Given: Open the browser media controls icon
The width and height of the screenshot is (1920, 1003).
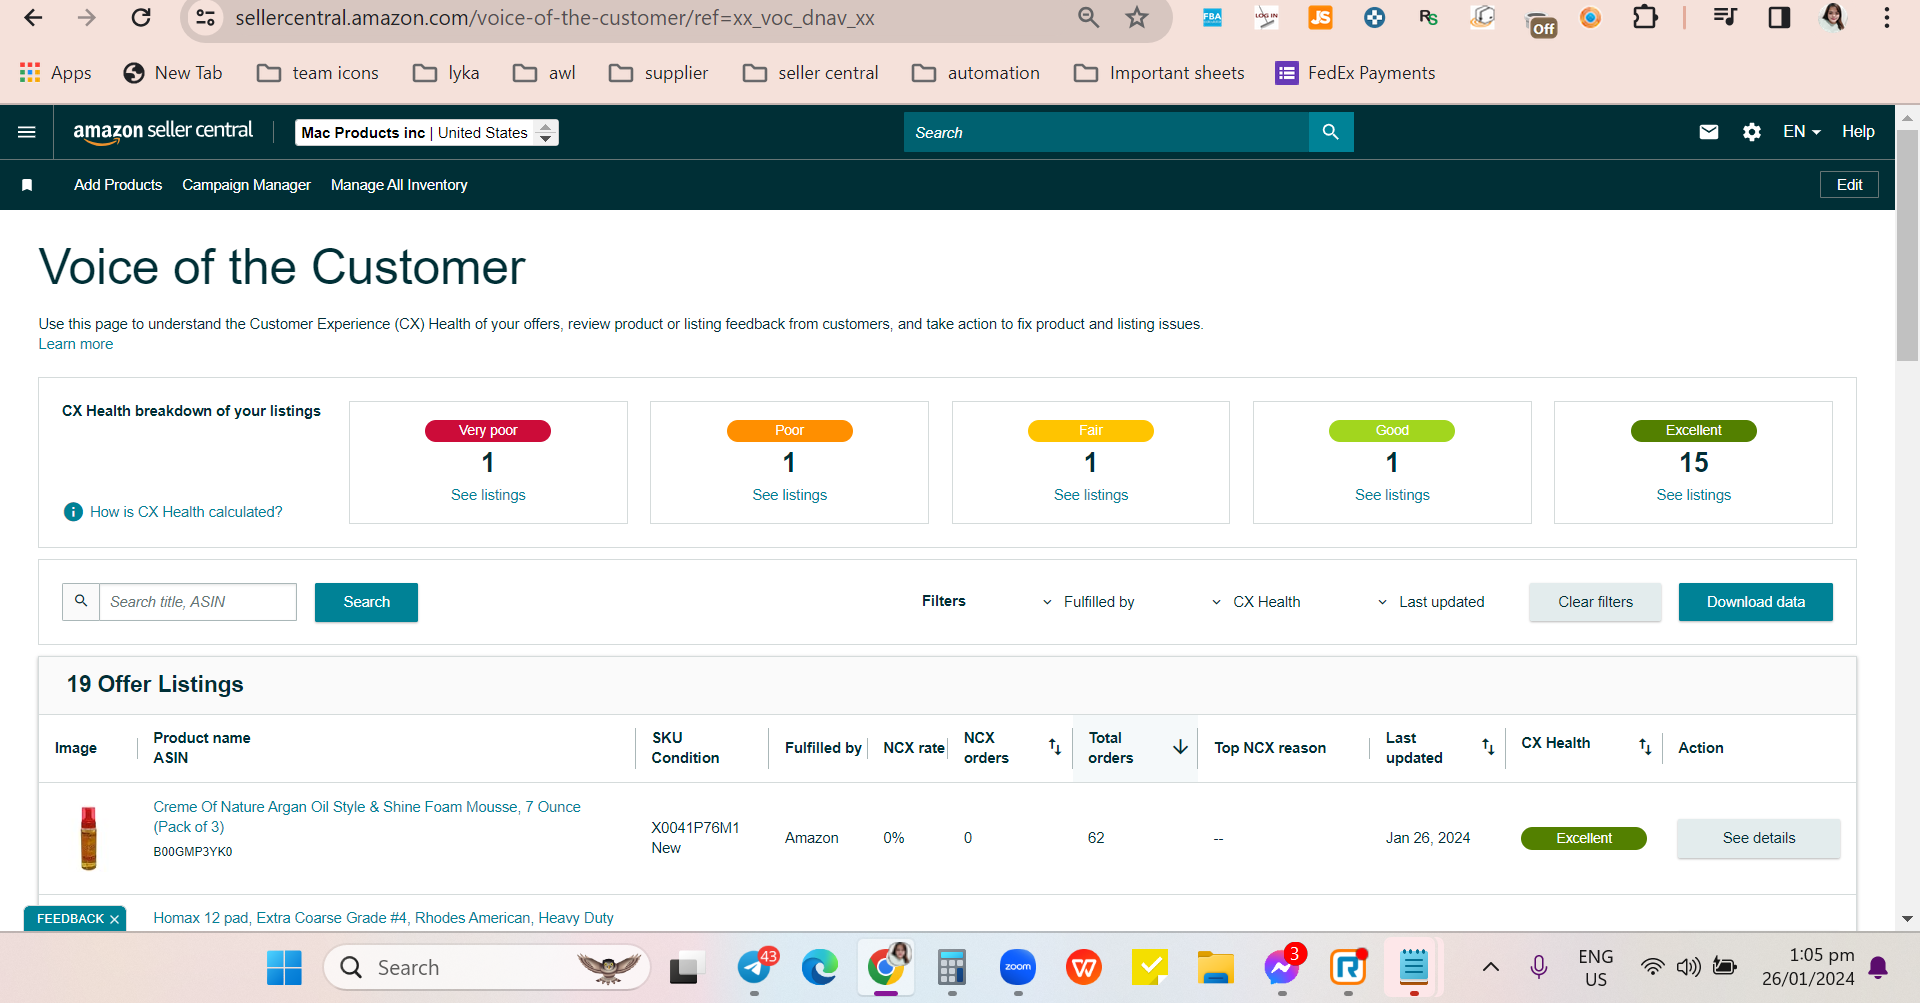Looking at the screenshot, I should coord(1725,18).
